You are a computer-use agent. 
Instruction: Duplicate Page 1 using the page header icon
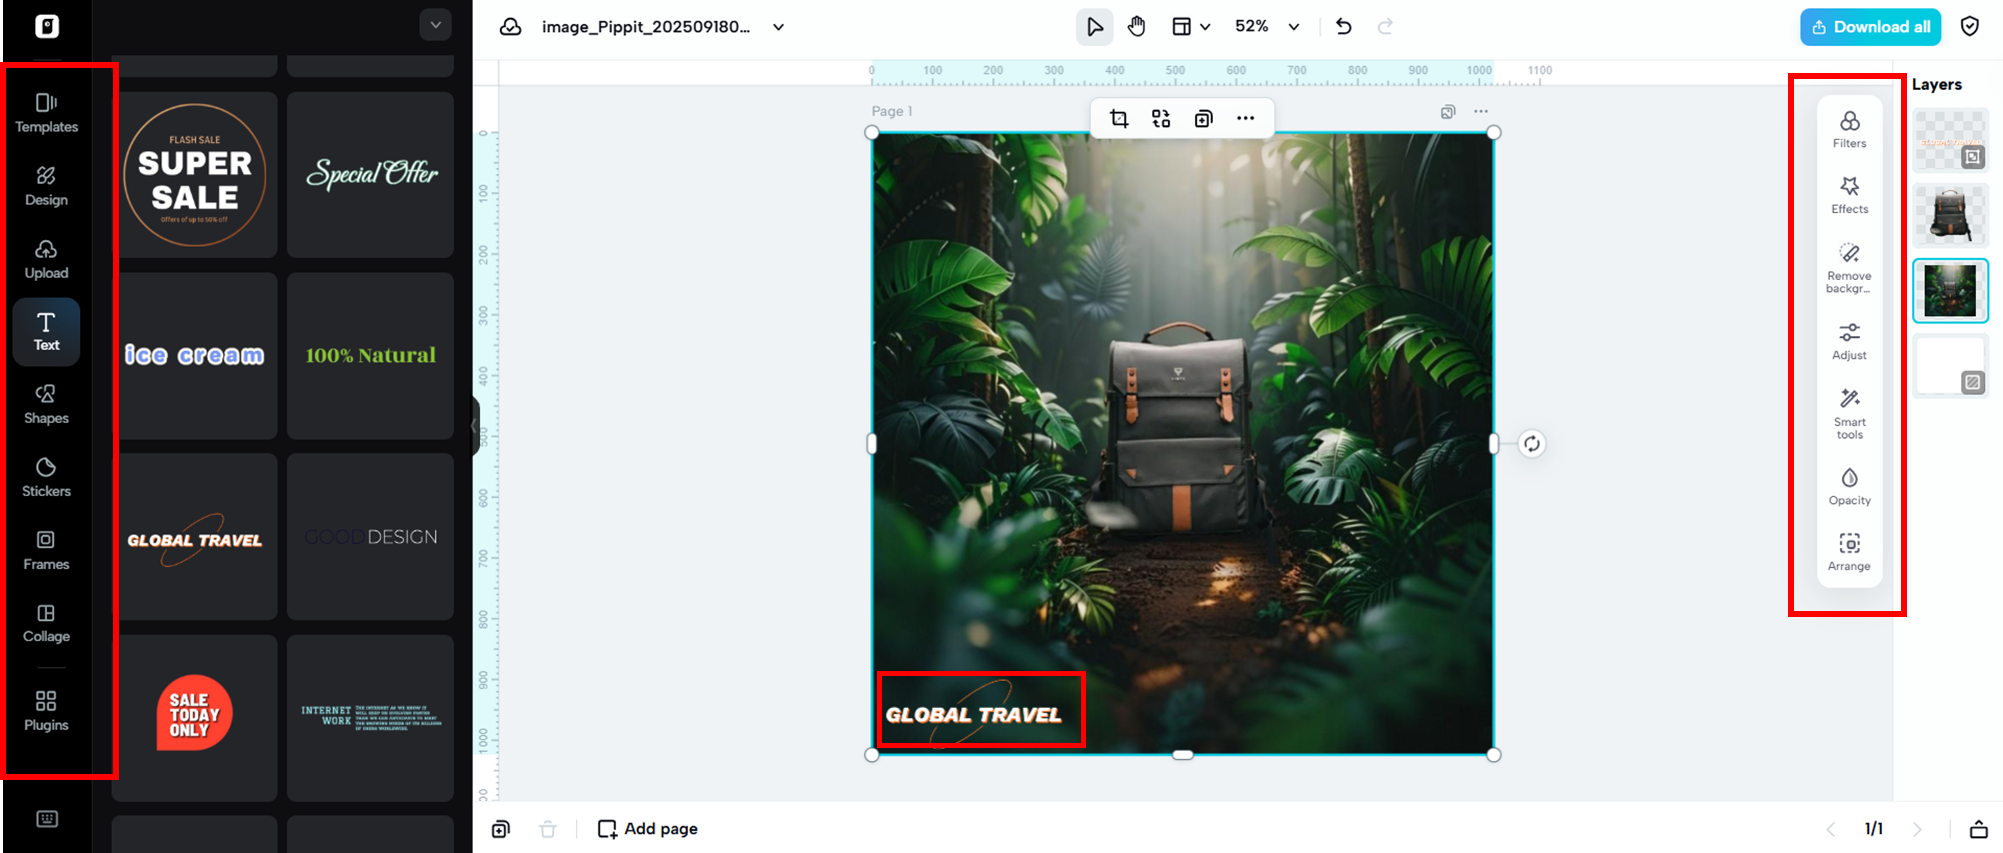pyautogui.click(x=1448, y=112)
